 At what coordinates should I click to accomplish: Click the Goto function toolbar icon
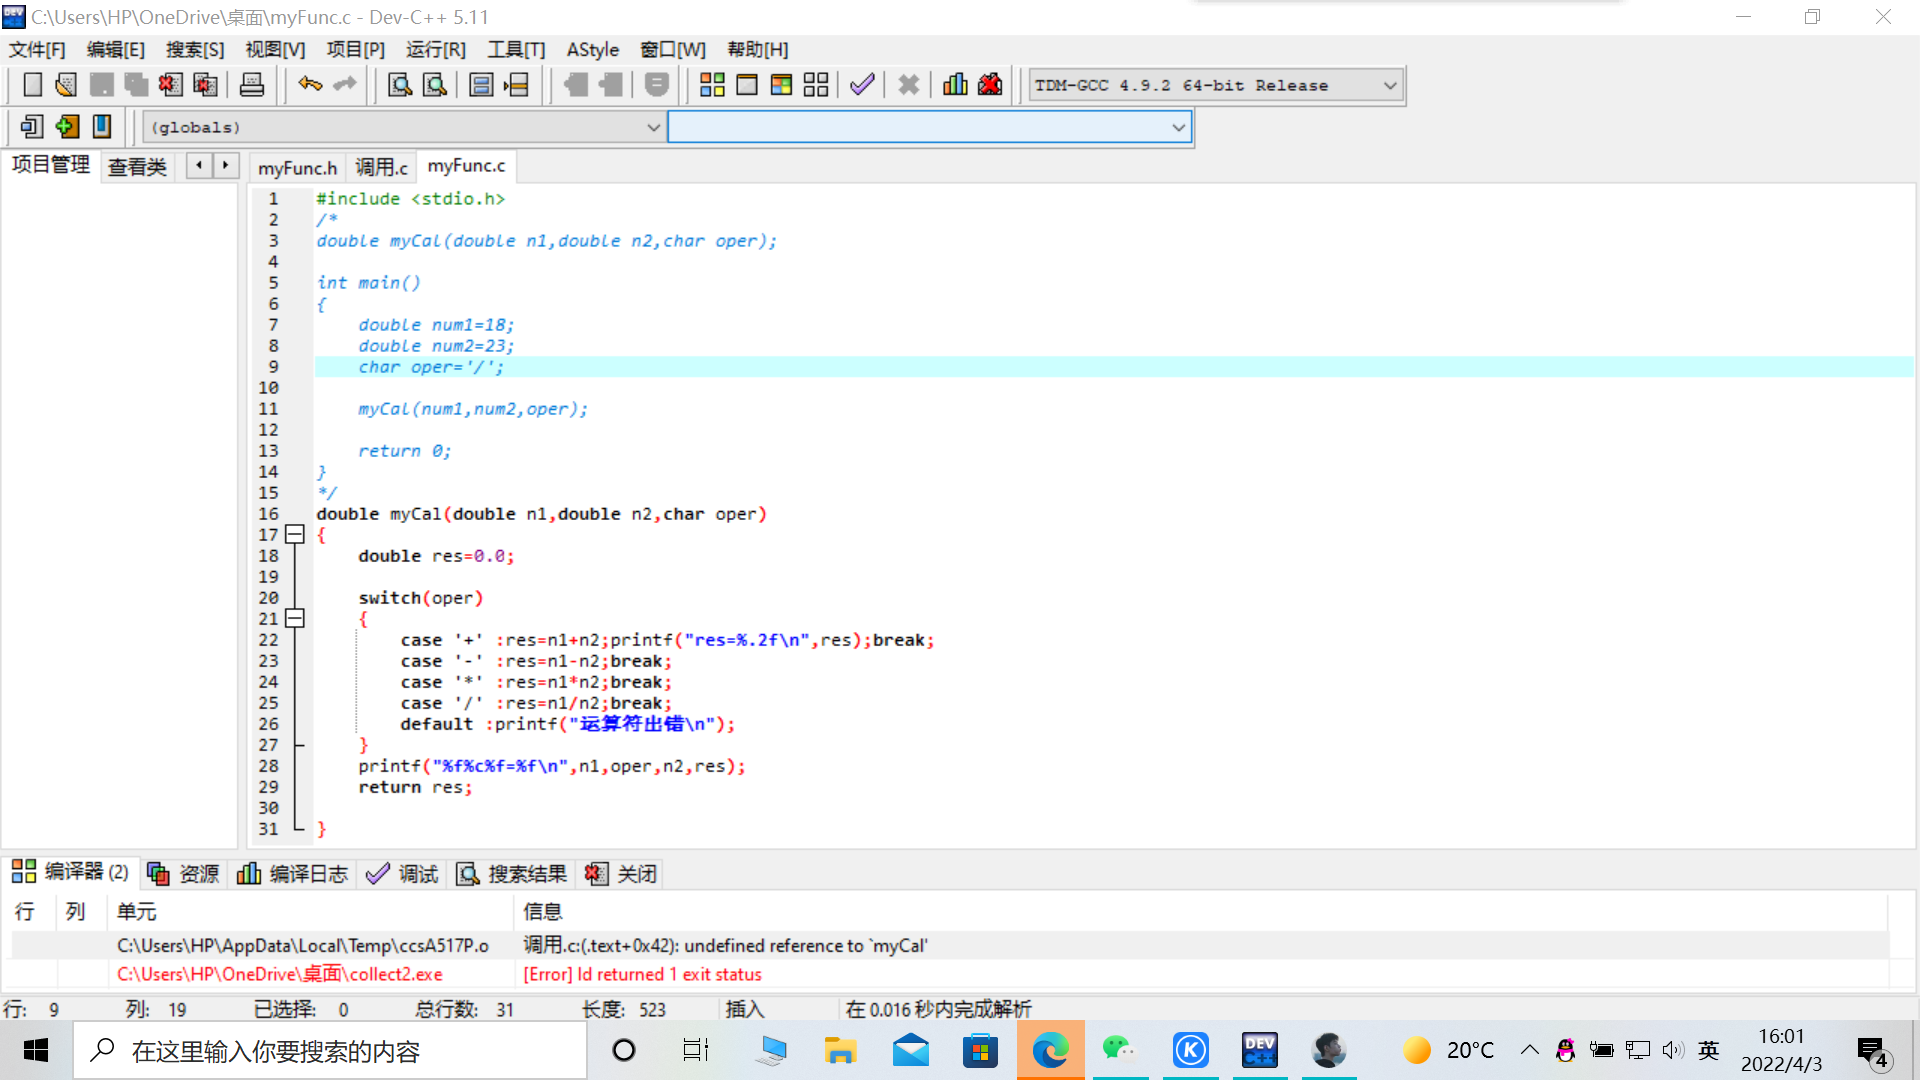point(481,85)
